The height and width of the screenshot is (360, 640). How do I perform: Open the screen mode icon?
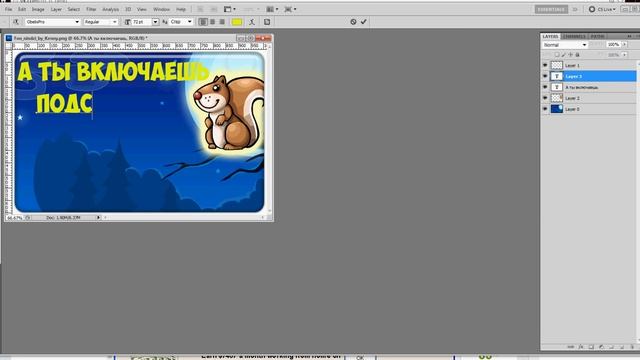click(x=290, y=9)
